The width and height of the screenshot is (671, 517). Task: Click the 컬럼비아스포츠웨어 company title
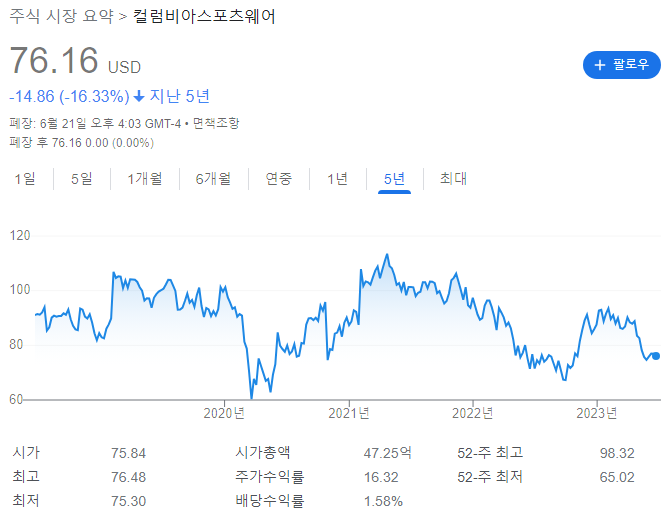204,17
